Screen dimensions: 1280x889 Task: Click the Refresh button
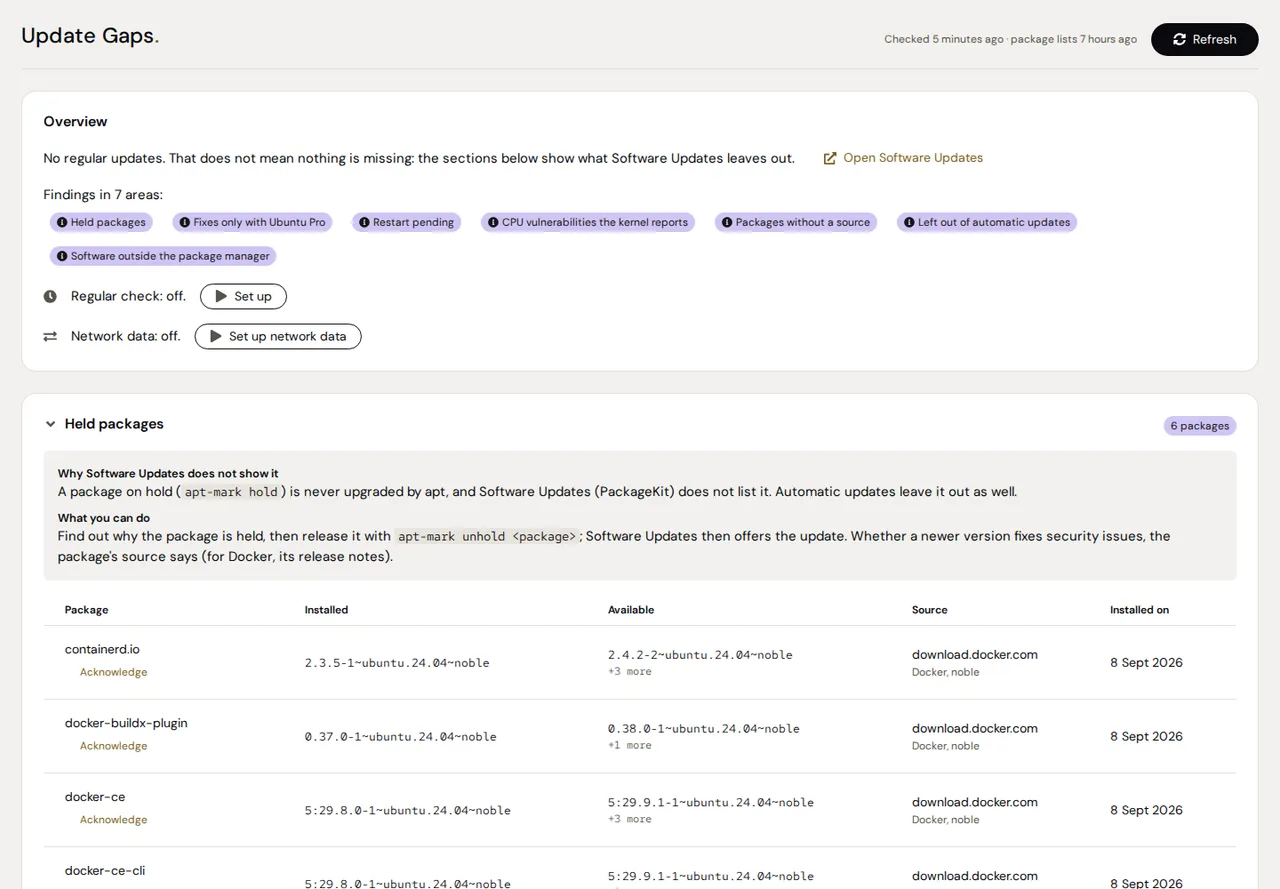[1204, 39]
